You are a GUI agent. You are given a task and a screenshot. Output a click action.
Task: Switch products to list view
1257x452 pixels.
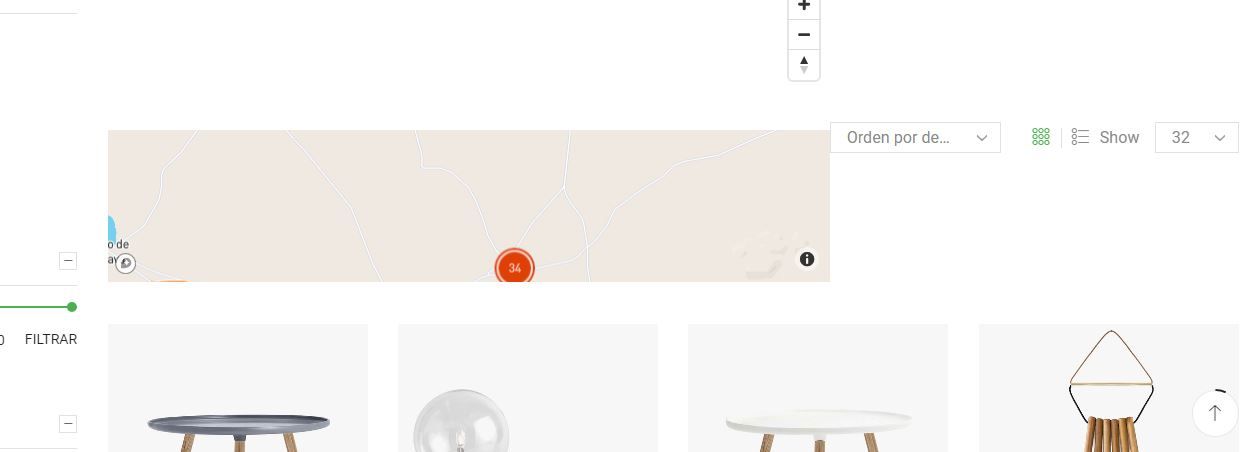(x=1080, y=137)
